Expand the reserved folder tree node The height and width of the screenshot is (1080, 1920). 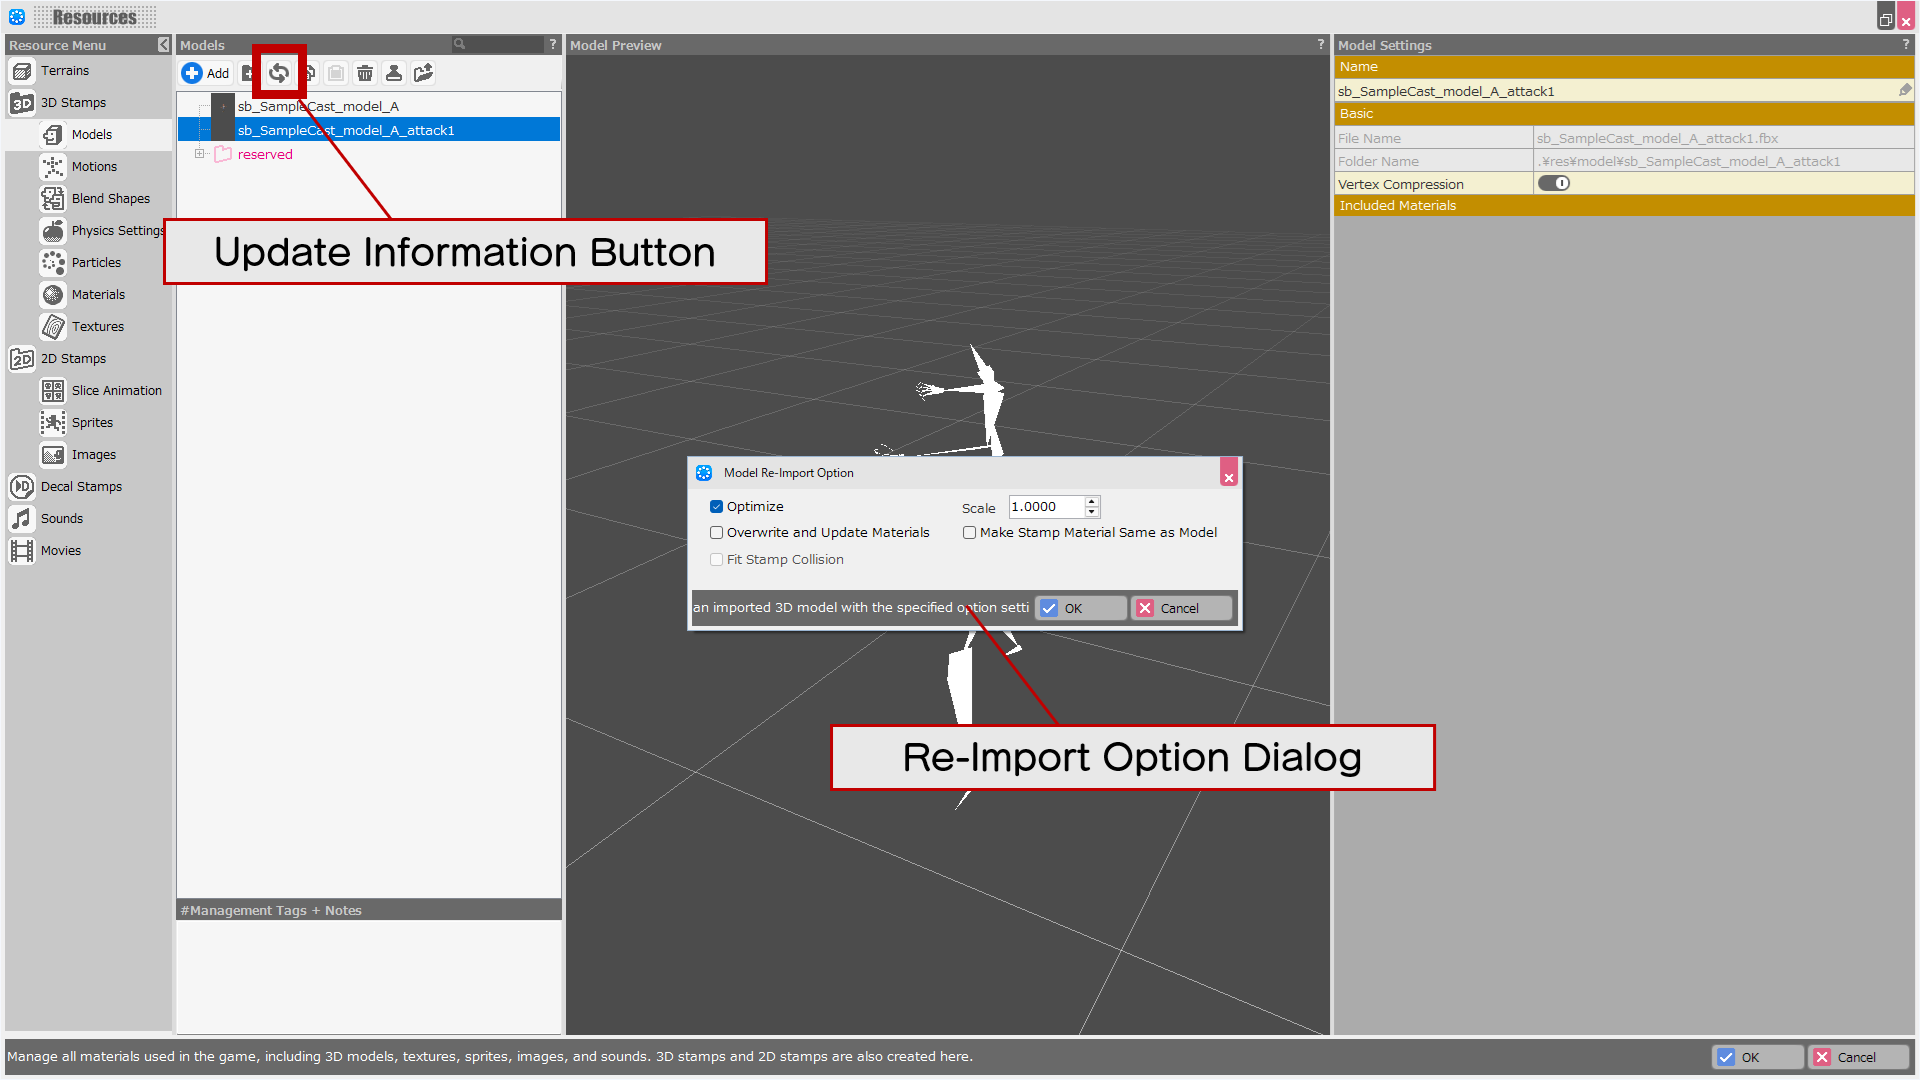coord(199,154)
